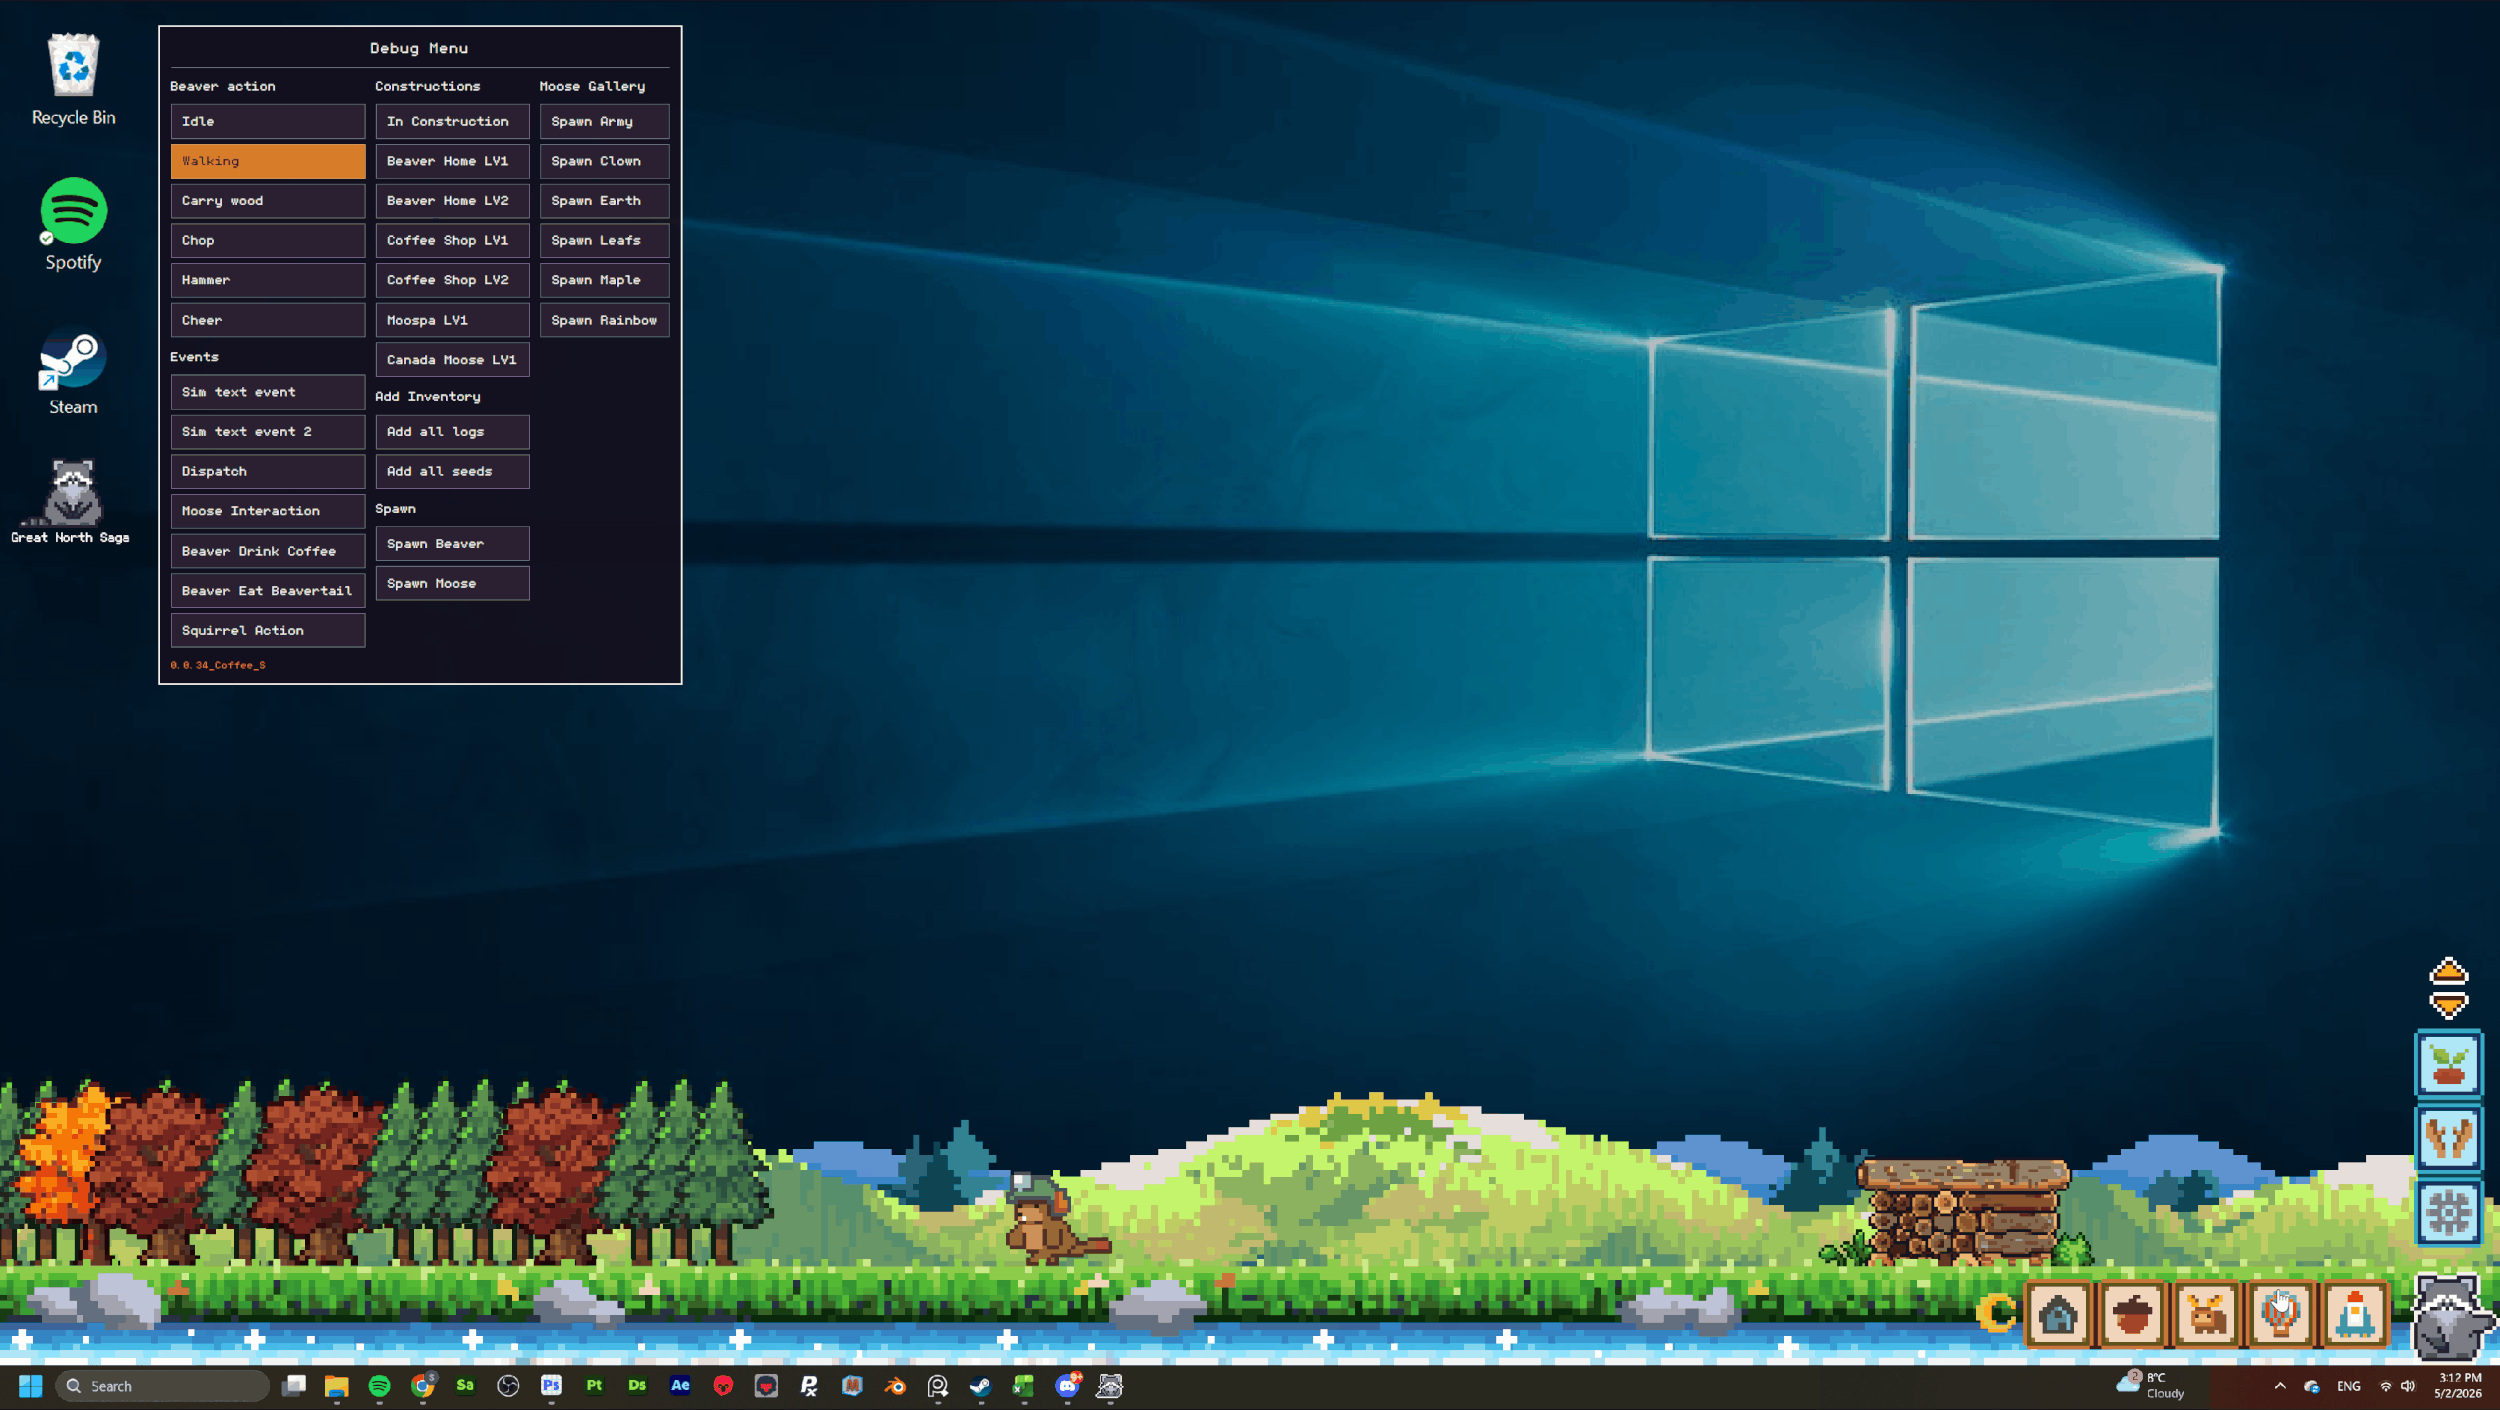This screenshot has height=1410, width=2500.
Task: Click the orange up arrow
Action: click(2449, 972)
